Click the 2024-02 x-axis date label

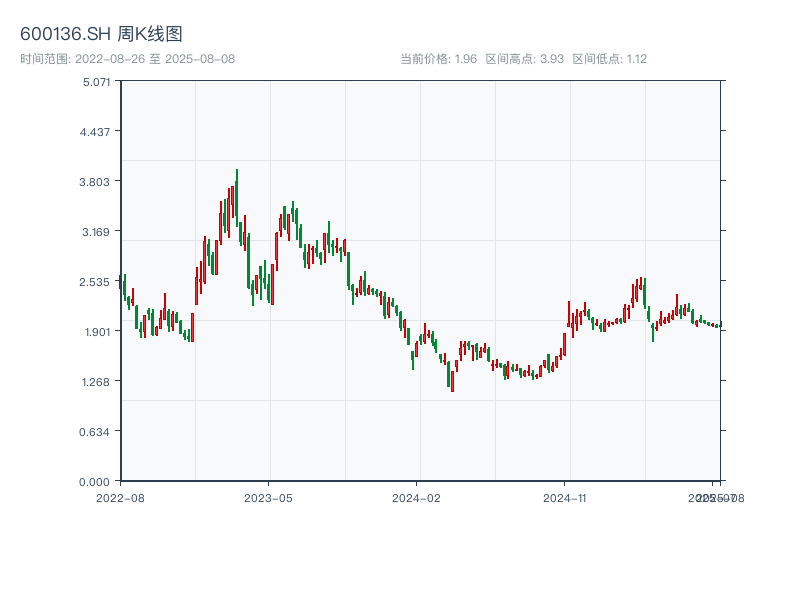click(417, 497)
